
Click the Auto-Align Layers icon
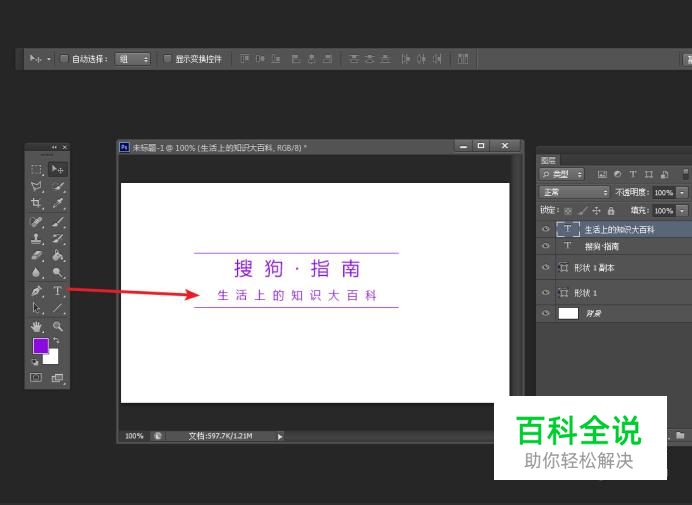463,59
